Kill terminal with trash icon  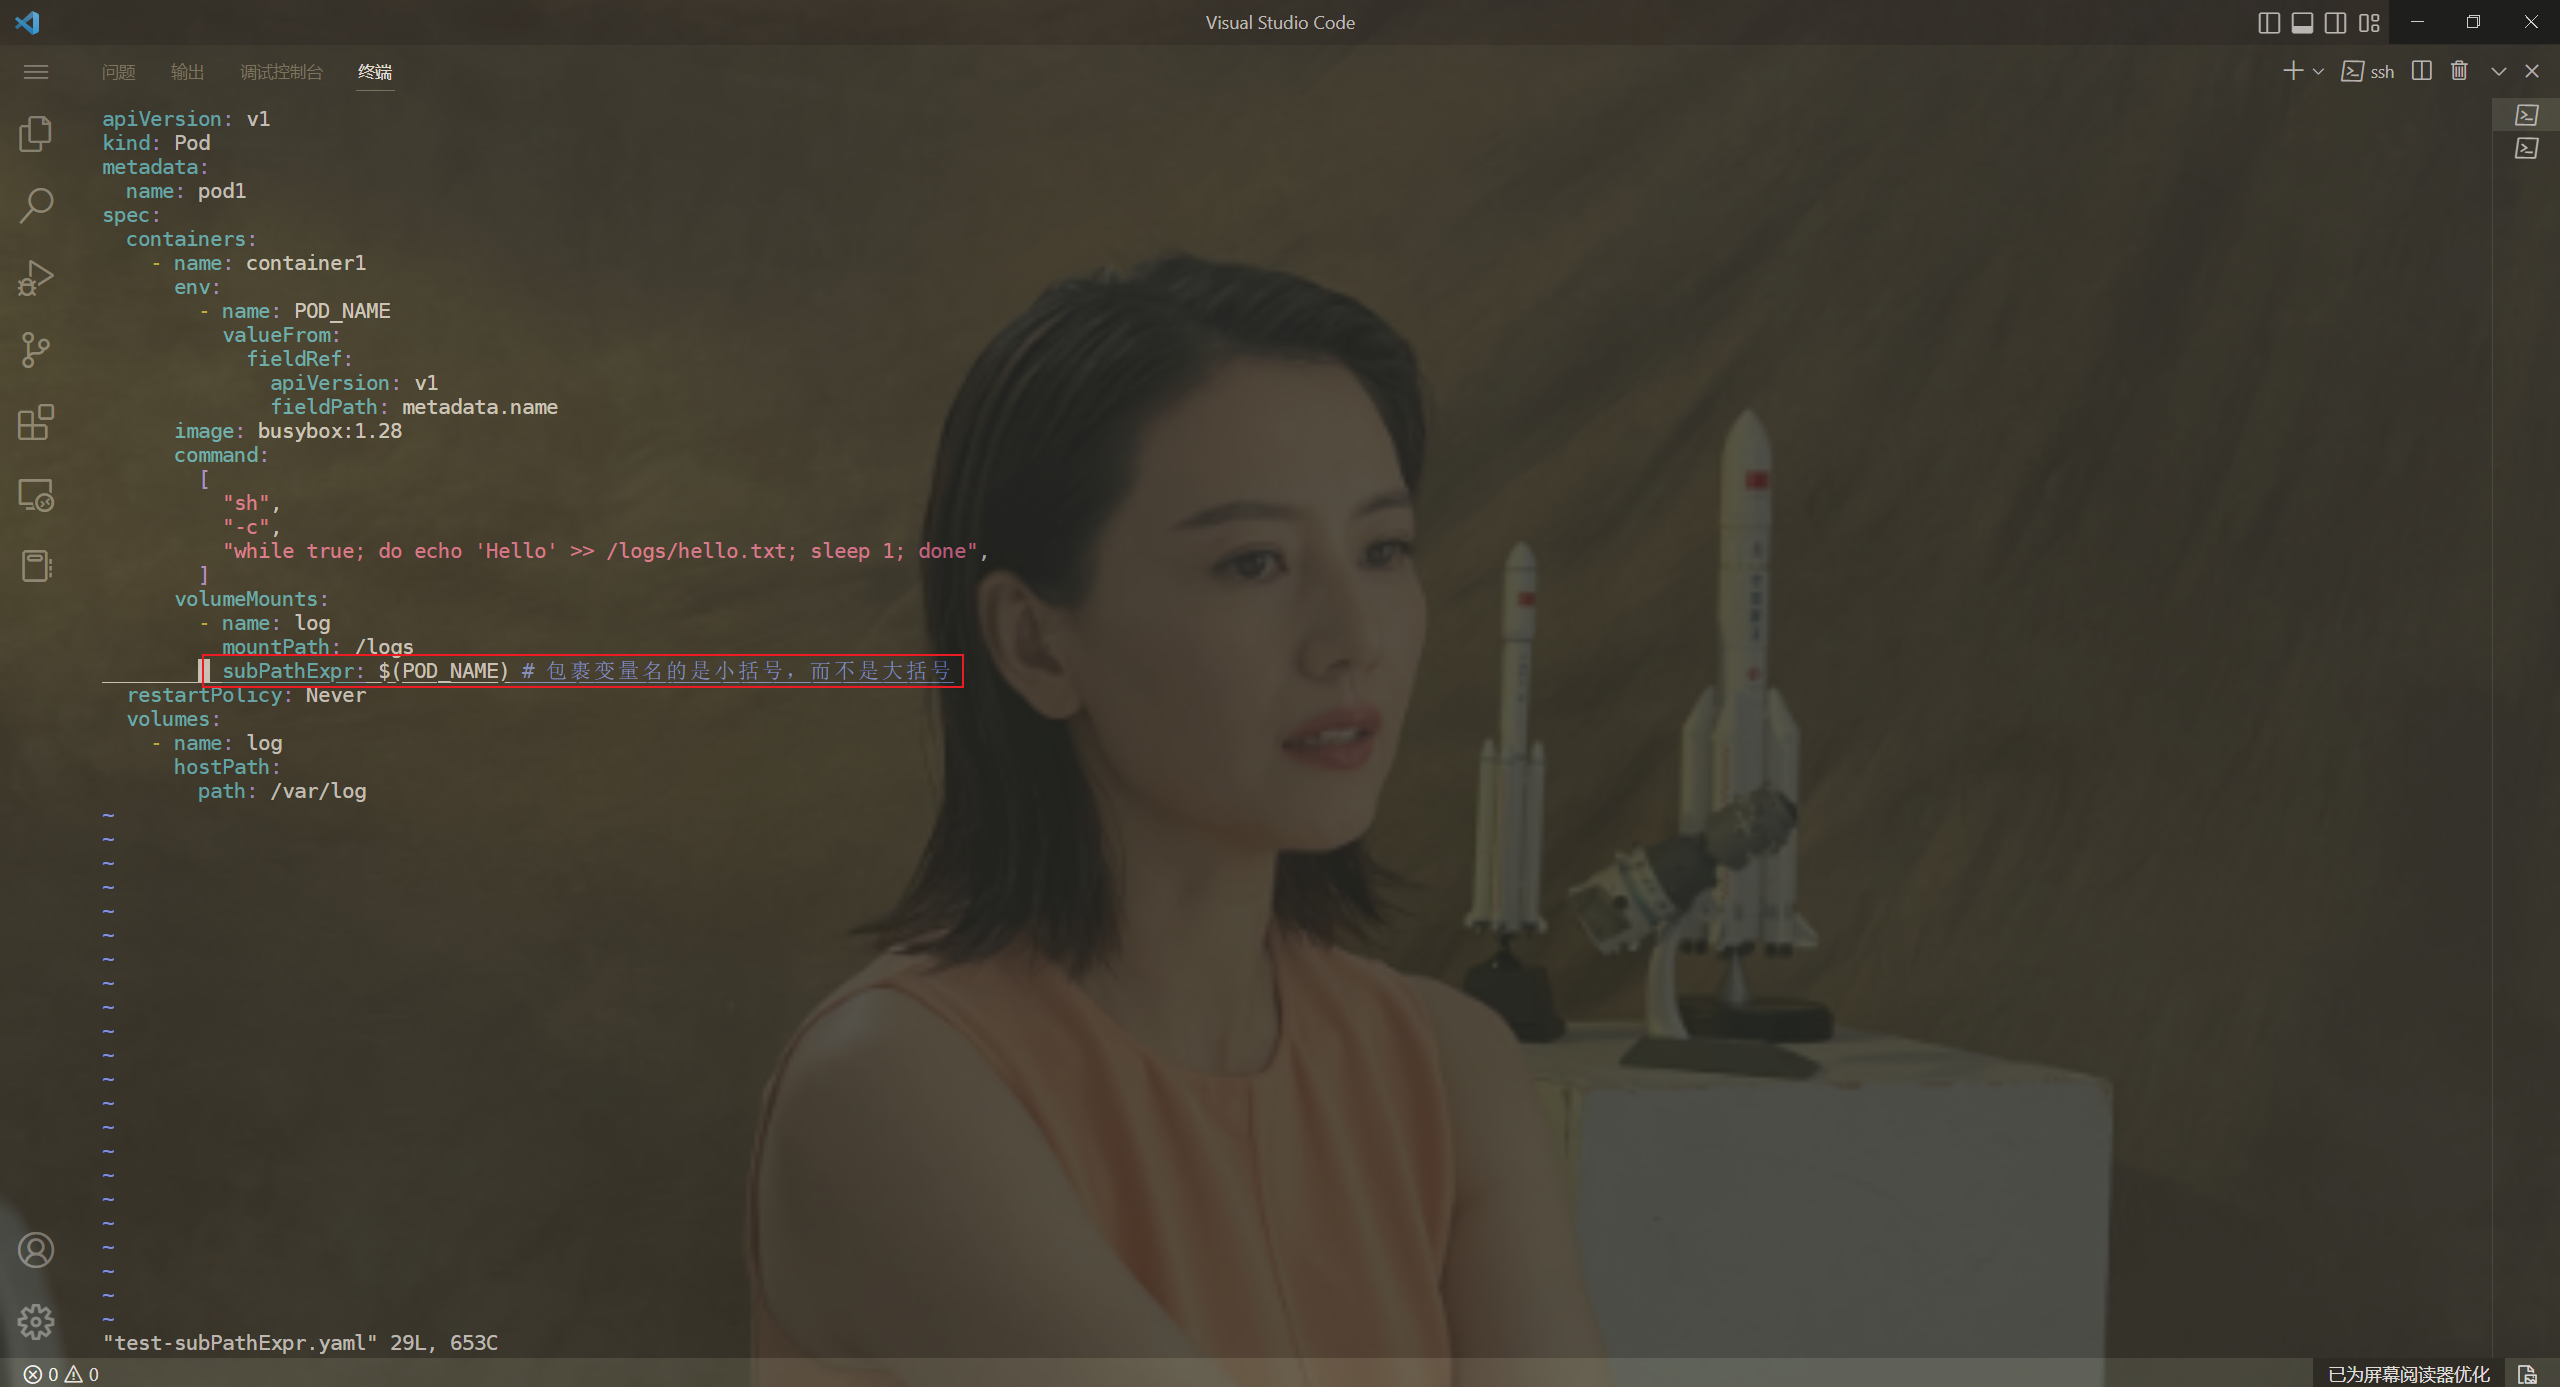[2459, 71]
